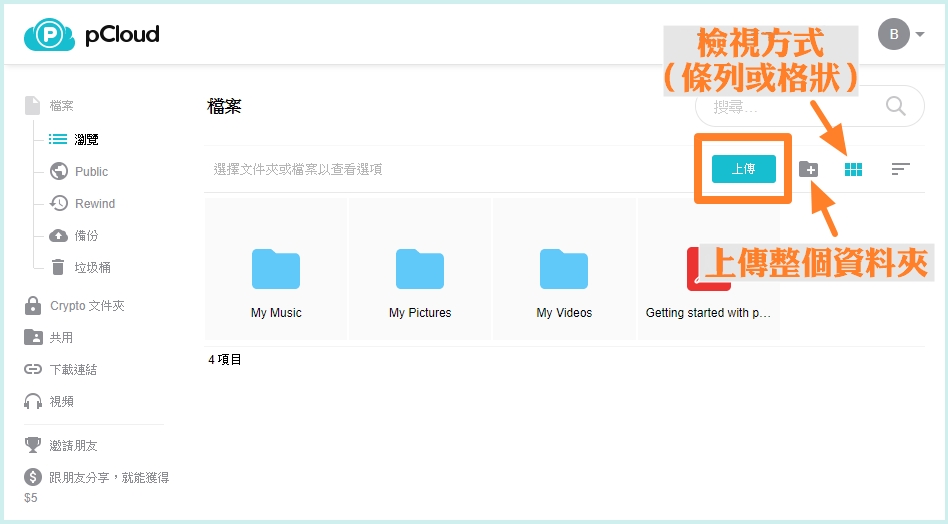The width and height of the screenshot is (948, 524).
Task: Click the Public globe icon
Action: [x=59, y=172]
